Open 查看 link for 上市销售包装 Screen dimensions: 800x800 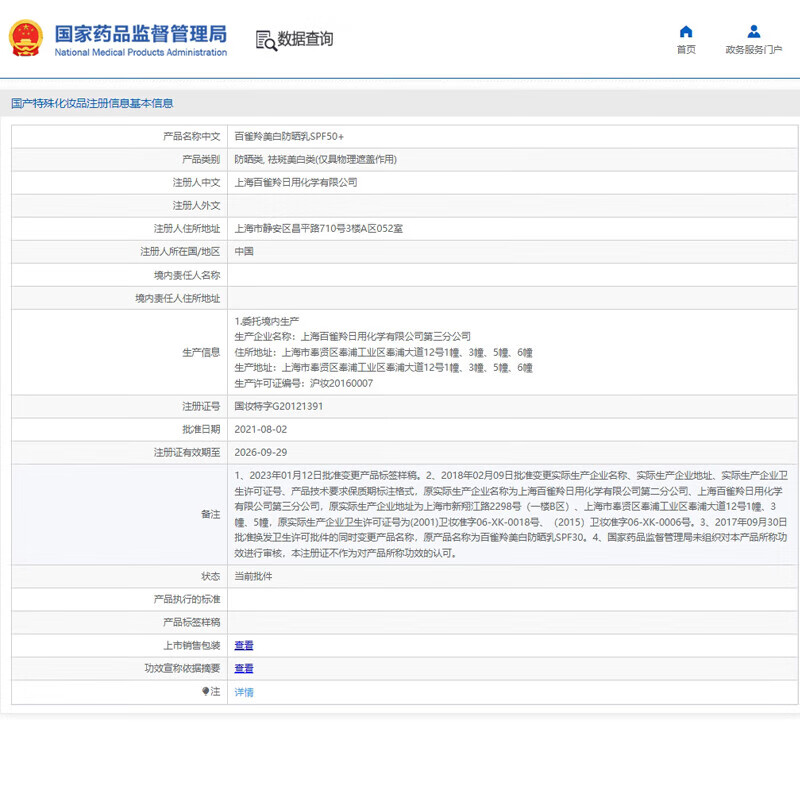pos(244,645)
